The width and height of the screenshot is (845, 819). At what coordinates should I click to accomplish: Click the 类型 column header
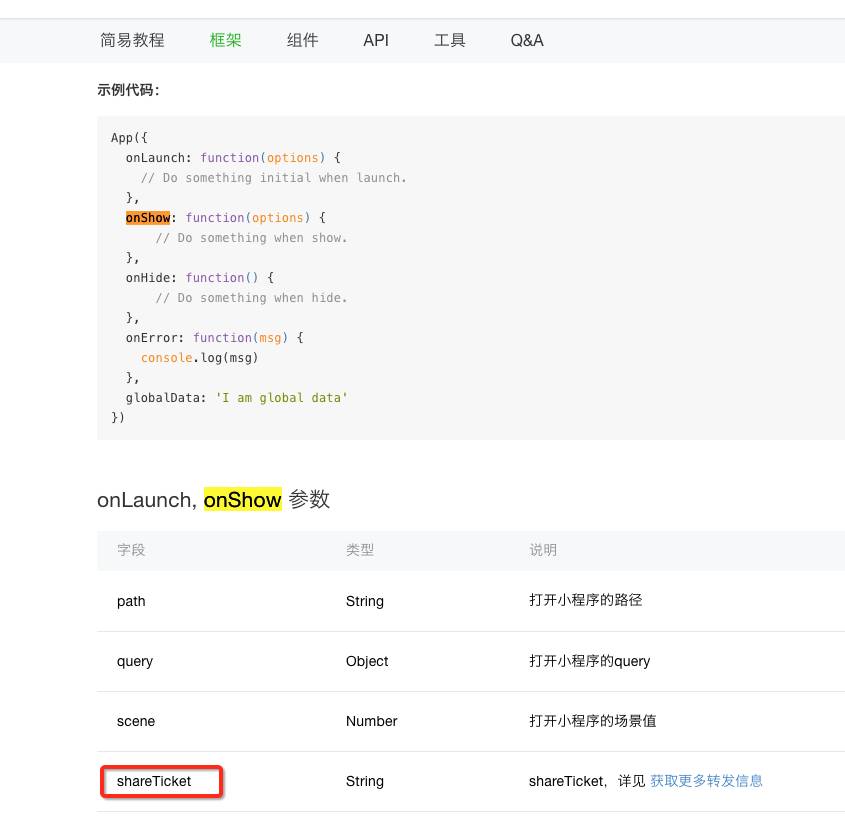click(360, 550)
